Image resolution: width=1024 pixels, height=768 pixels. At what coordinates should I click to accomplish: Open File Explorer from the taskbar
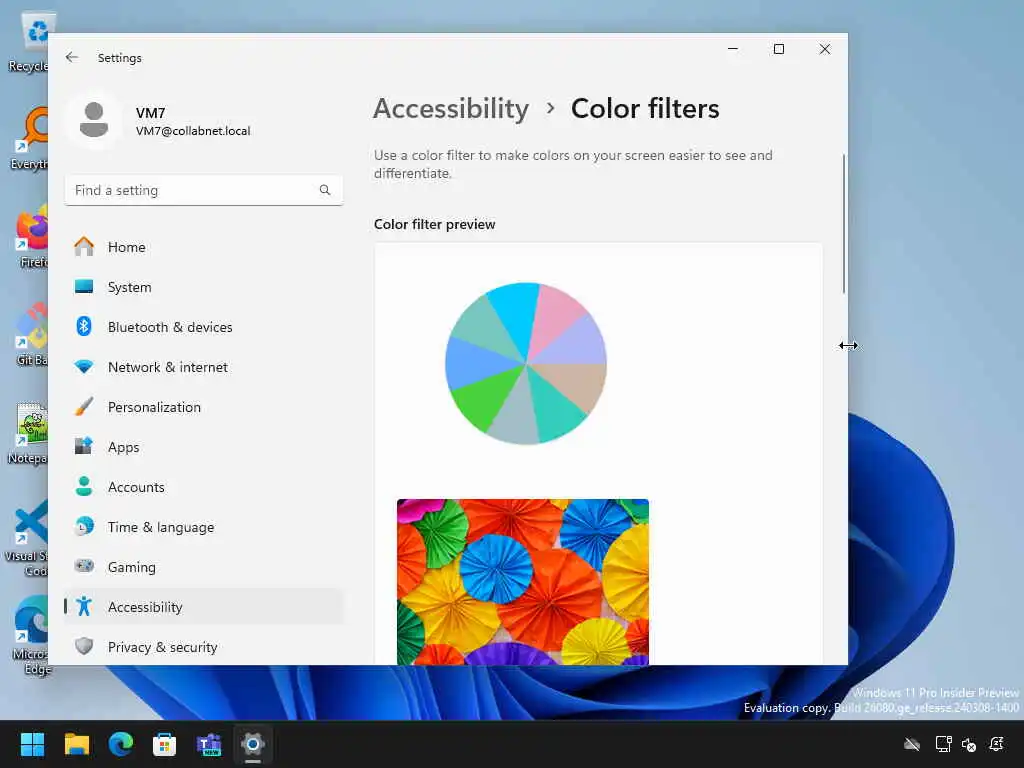tap(76, 744)
